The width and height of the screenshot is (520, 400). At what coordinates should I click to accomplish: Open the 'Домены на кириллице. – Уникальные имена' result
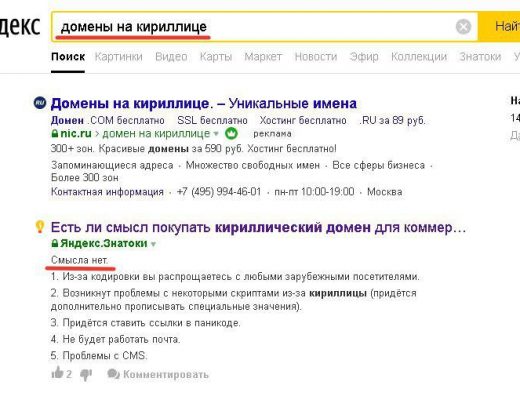click(203, 103)
